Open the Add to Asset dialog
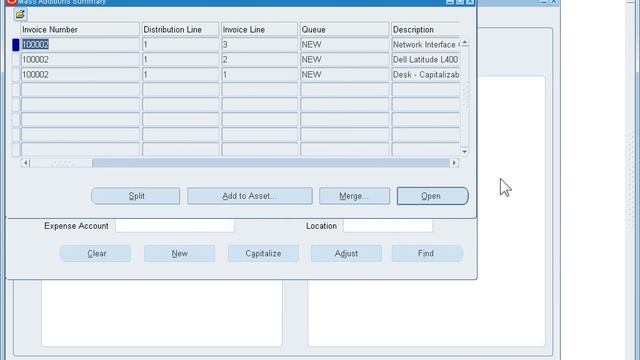This screenshot has width=640, height=360. point(250,196)
